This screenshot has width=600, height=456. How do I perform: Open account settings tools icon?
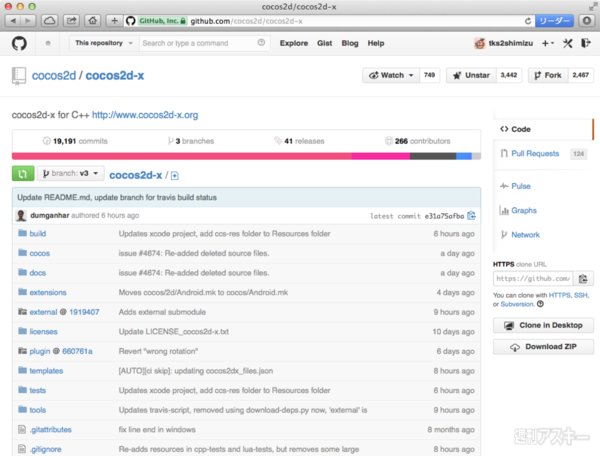[x=567, y=43]
